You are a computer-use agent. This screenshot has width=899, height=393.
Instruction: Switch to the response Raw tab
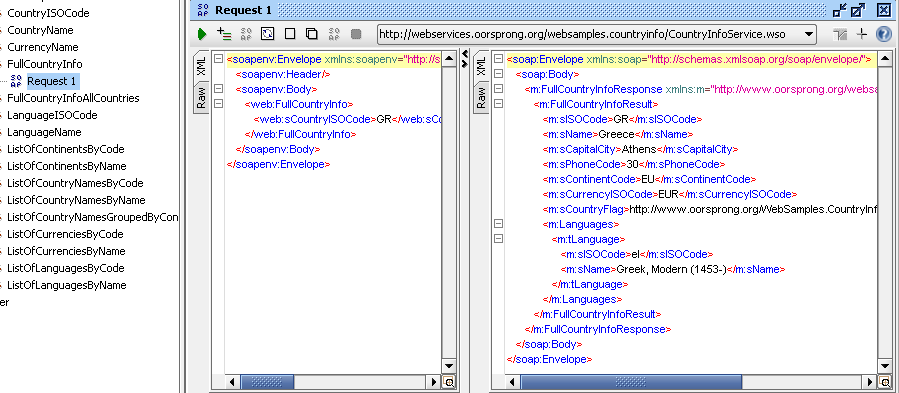click(x=481, y=98)
